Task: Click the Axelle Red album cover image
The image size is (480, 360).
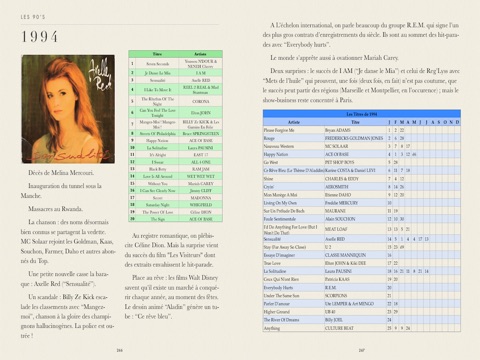Action: click(x=68, y=109)
